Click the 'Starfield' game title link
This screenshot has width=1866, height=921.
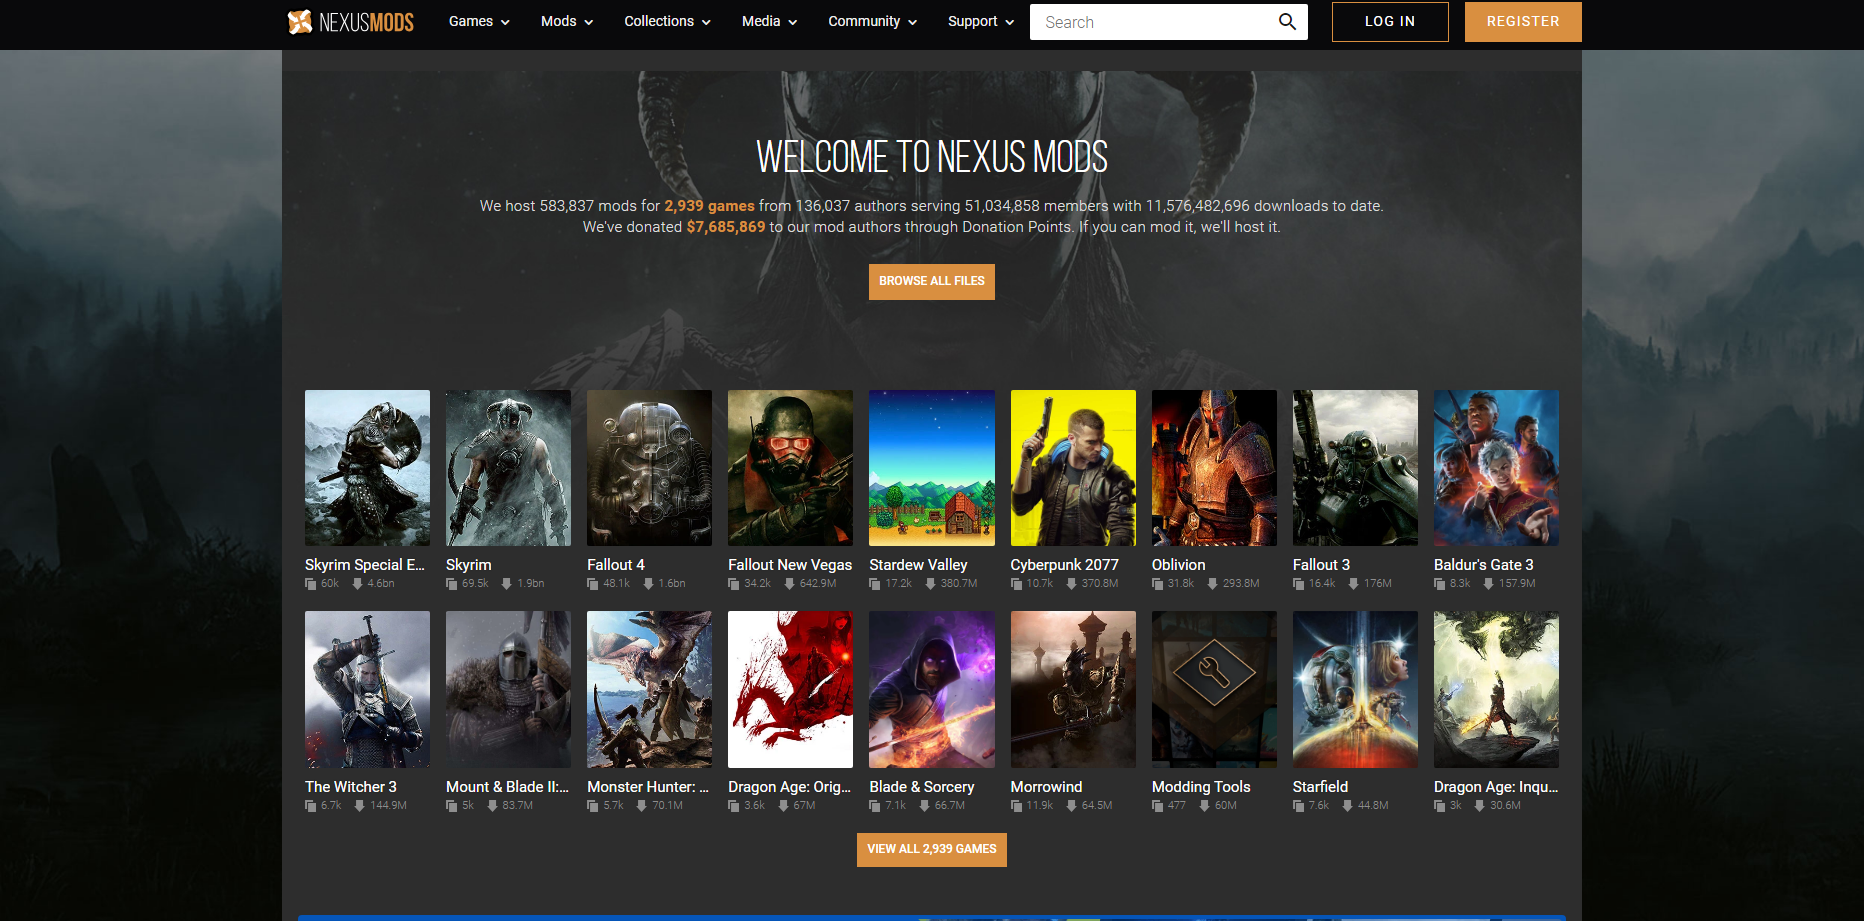[1320, 787]
